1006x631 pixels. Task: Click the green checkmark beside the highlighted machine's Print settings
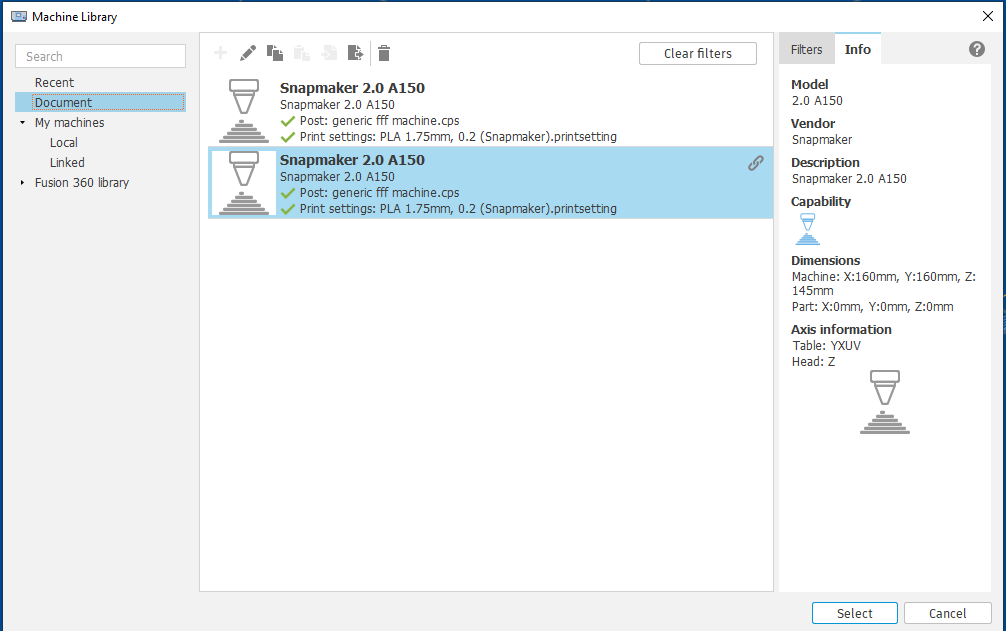(288, 209)
